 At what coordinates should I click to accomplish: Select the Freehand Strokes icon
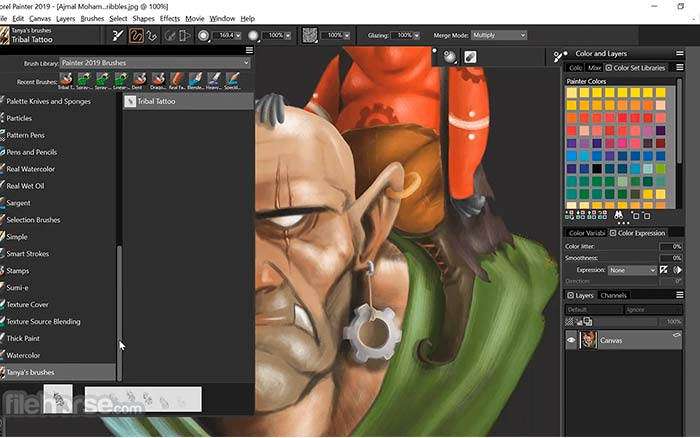coord(136,35)
